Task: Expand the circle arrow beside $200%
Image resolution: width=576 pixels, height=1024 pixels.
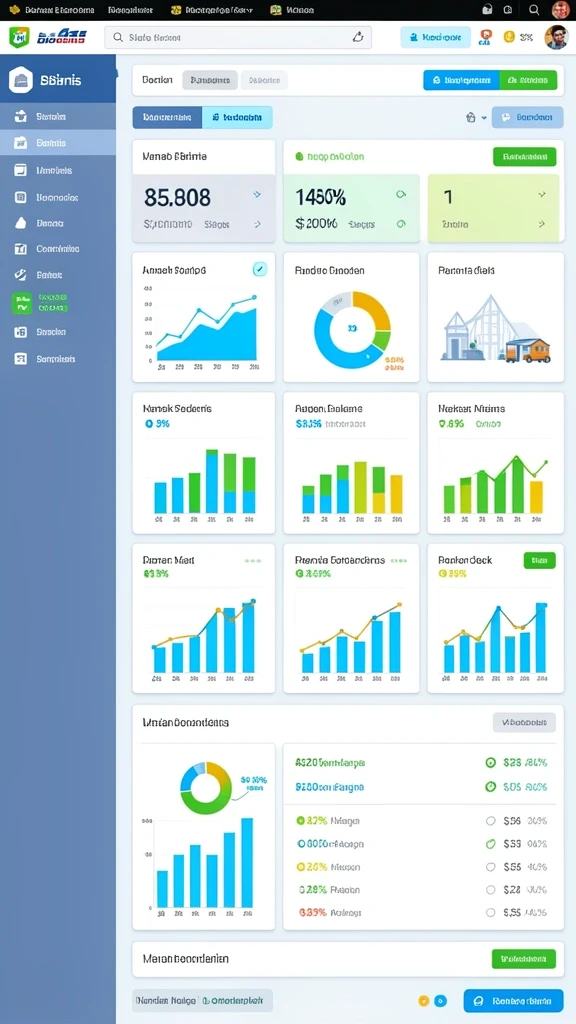Action: click(x=401, y=223)
